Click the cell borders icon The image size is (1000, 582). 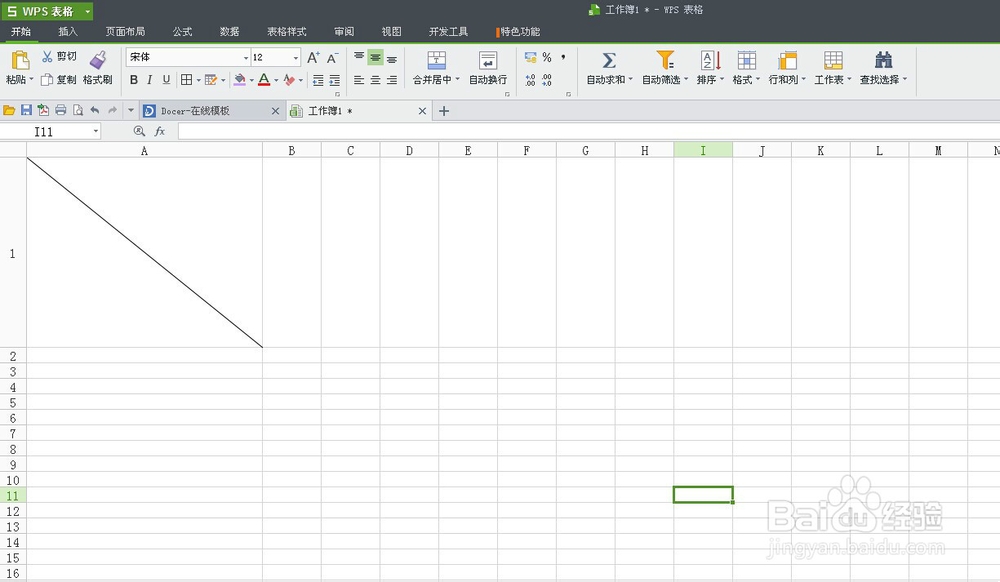pyautogui.click(x=186, y=80)
